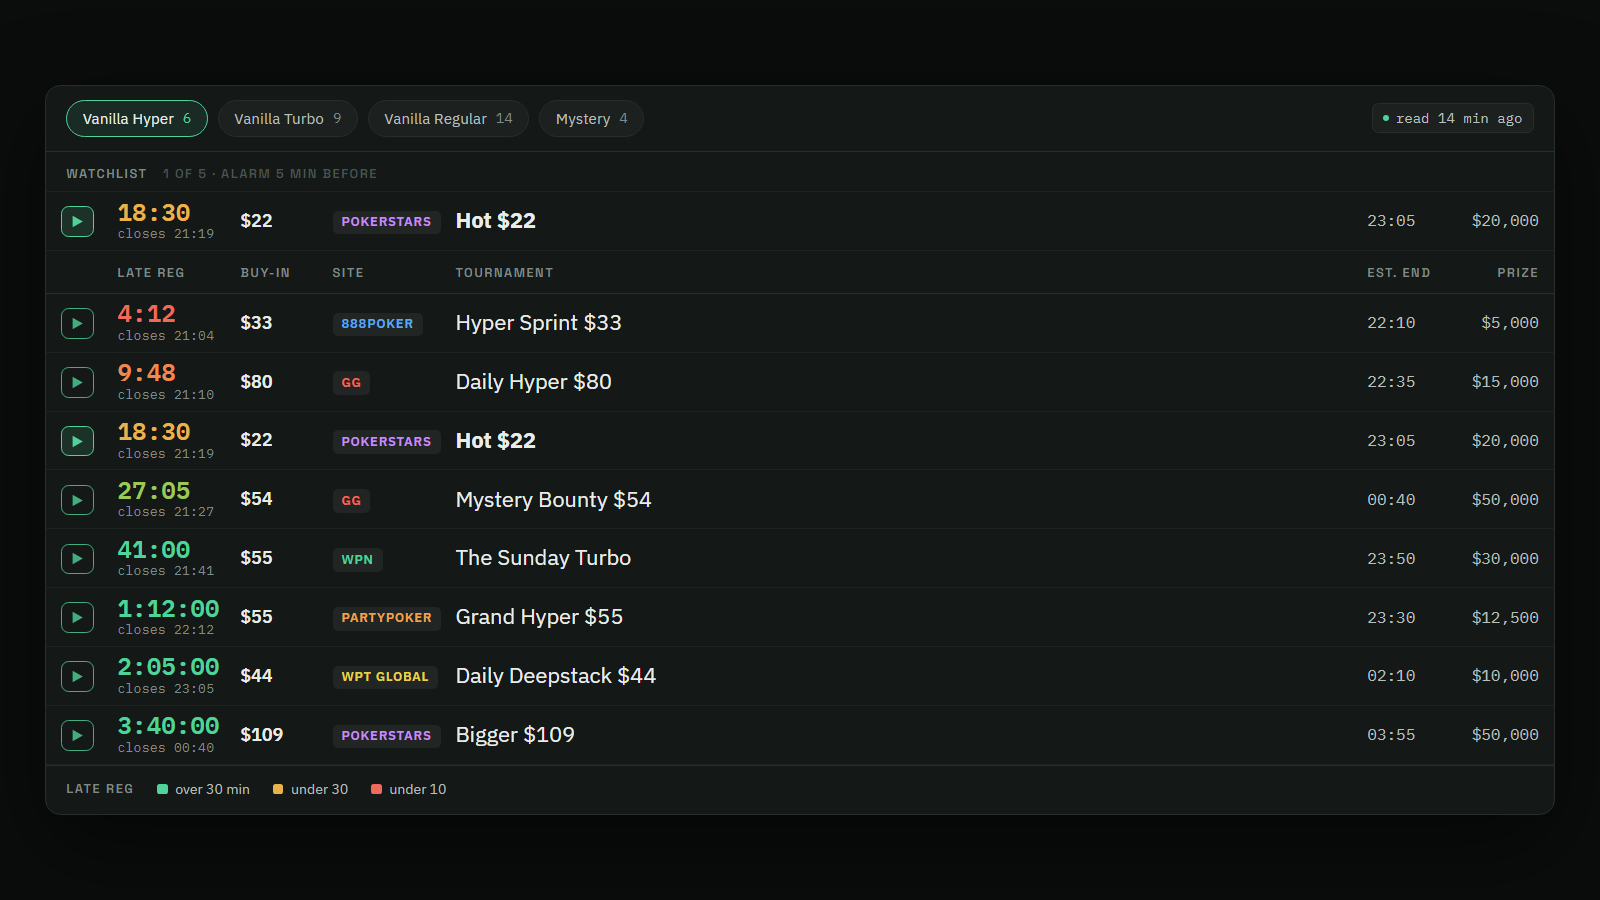
Task: Click the WPT GLOBAL site badge
Action: [x=385, y=677]
